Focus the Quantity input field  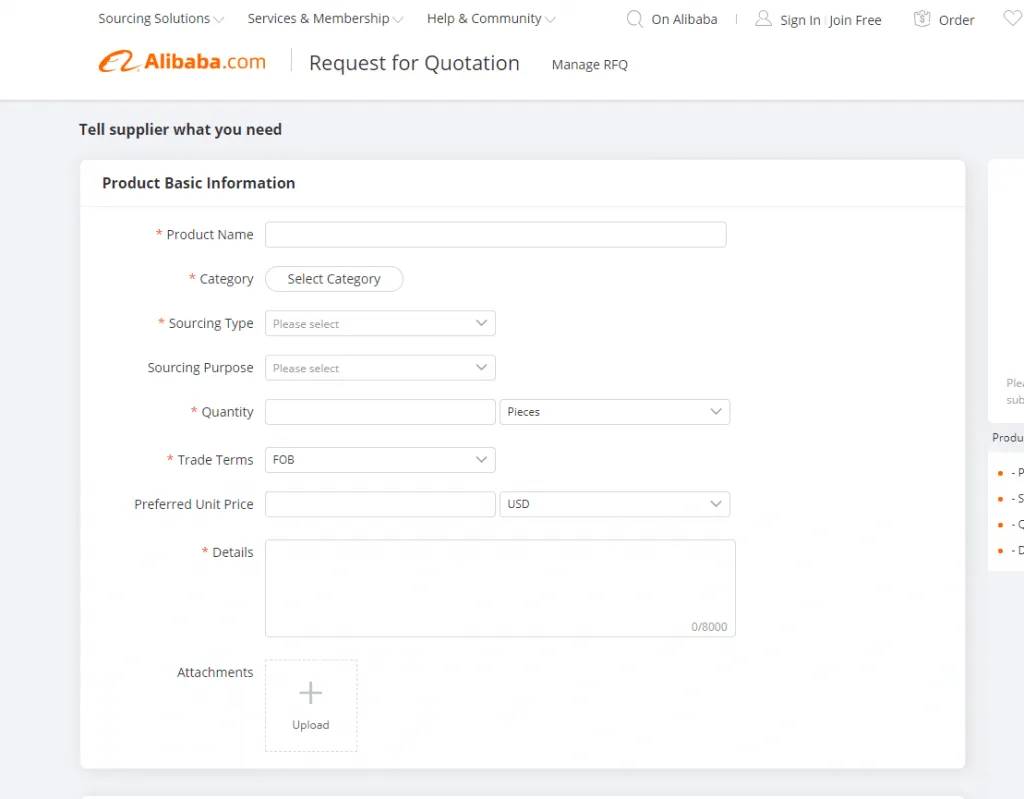tap(380, 412)
